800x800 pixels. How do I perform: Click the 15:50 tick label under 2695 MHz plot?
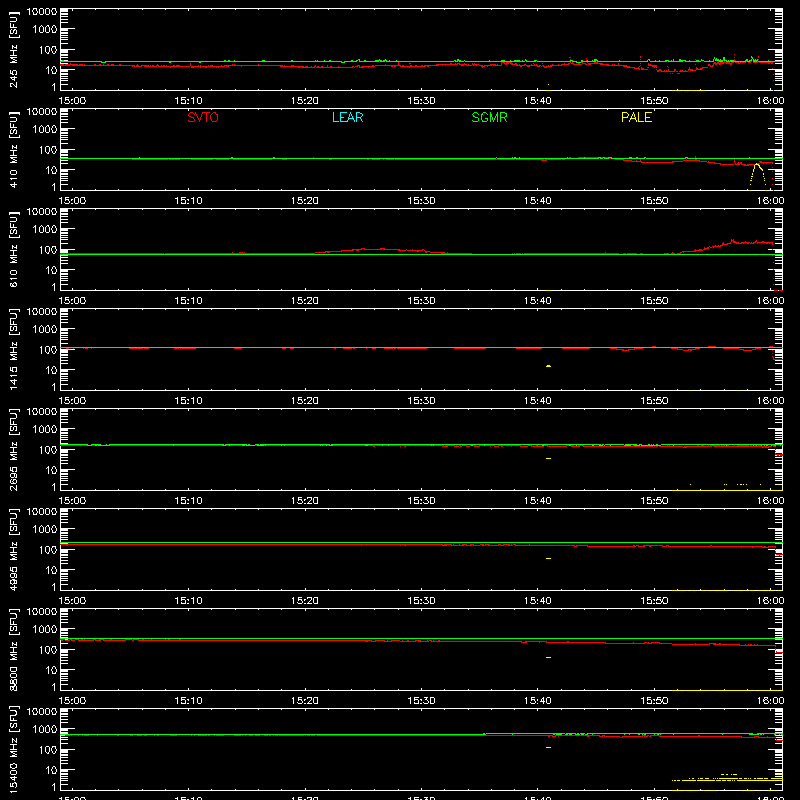[654, 501]
